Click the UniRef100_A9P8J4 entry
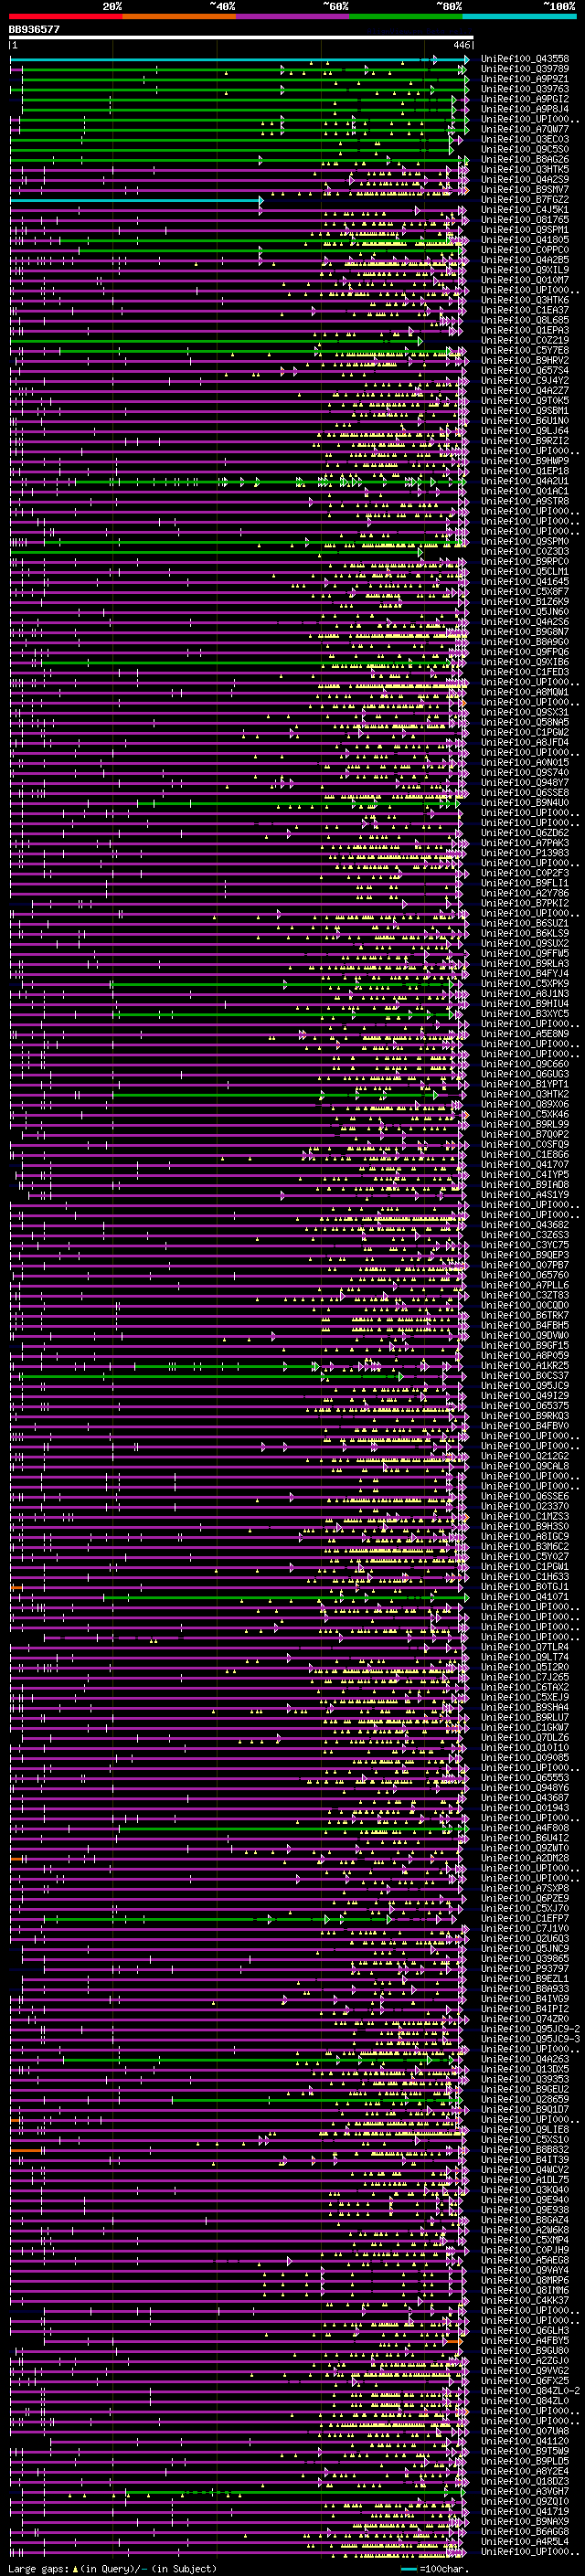This screenshot has height=2576, width=585. coord(524,109)
